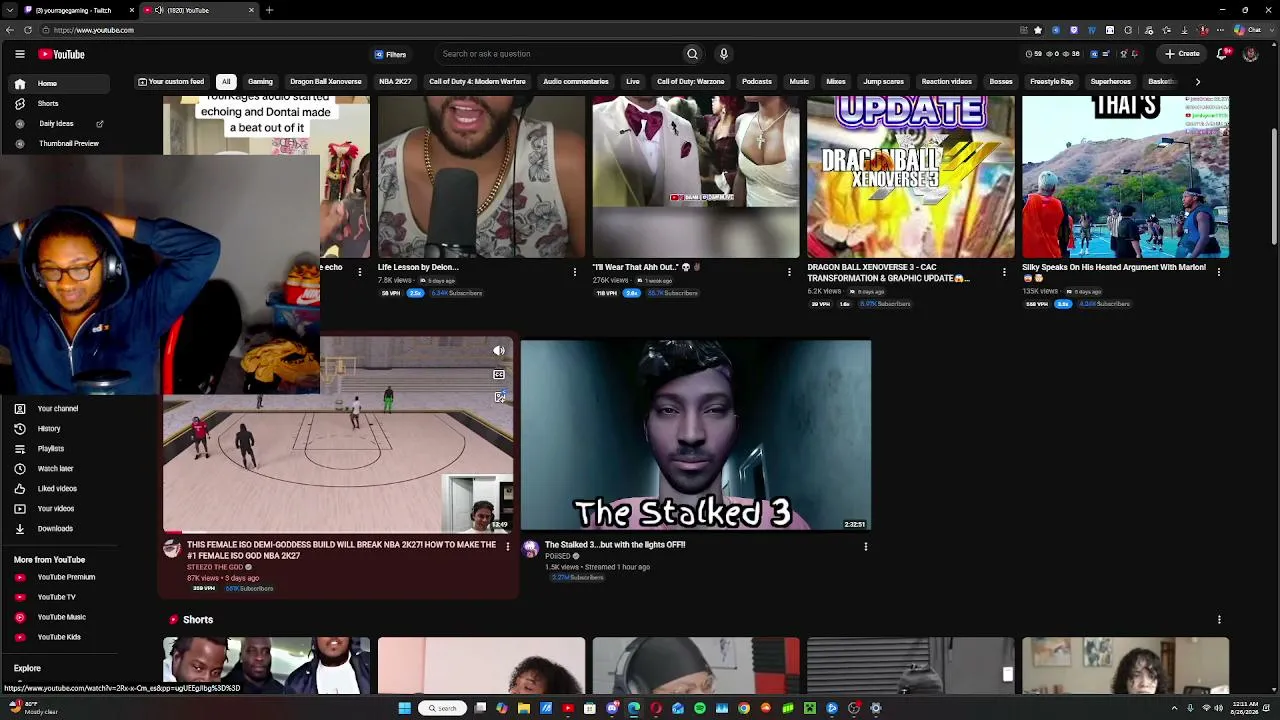
Task: Show more filter chips with the right arrow
Action: click(1197, 82)
